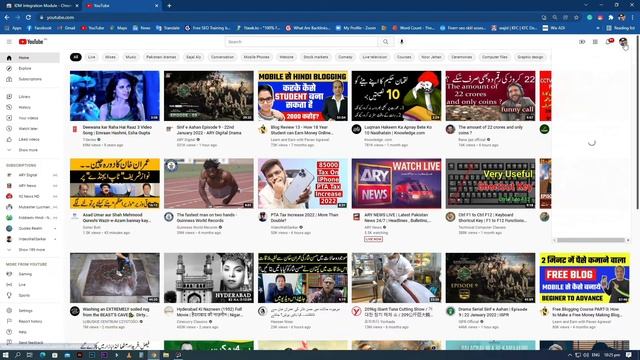Open Very Useful Shortcut Key video

pyautogui.click(x=490, y=184)
